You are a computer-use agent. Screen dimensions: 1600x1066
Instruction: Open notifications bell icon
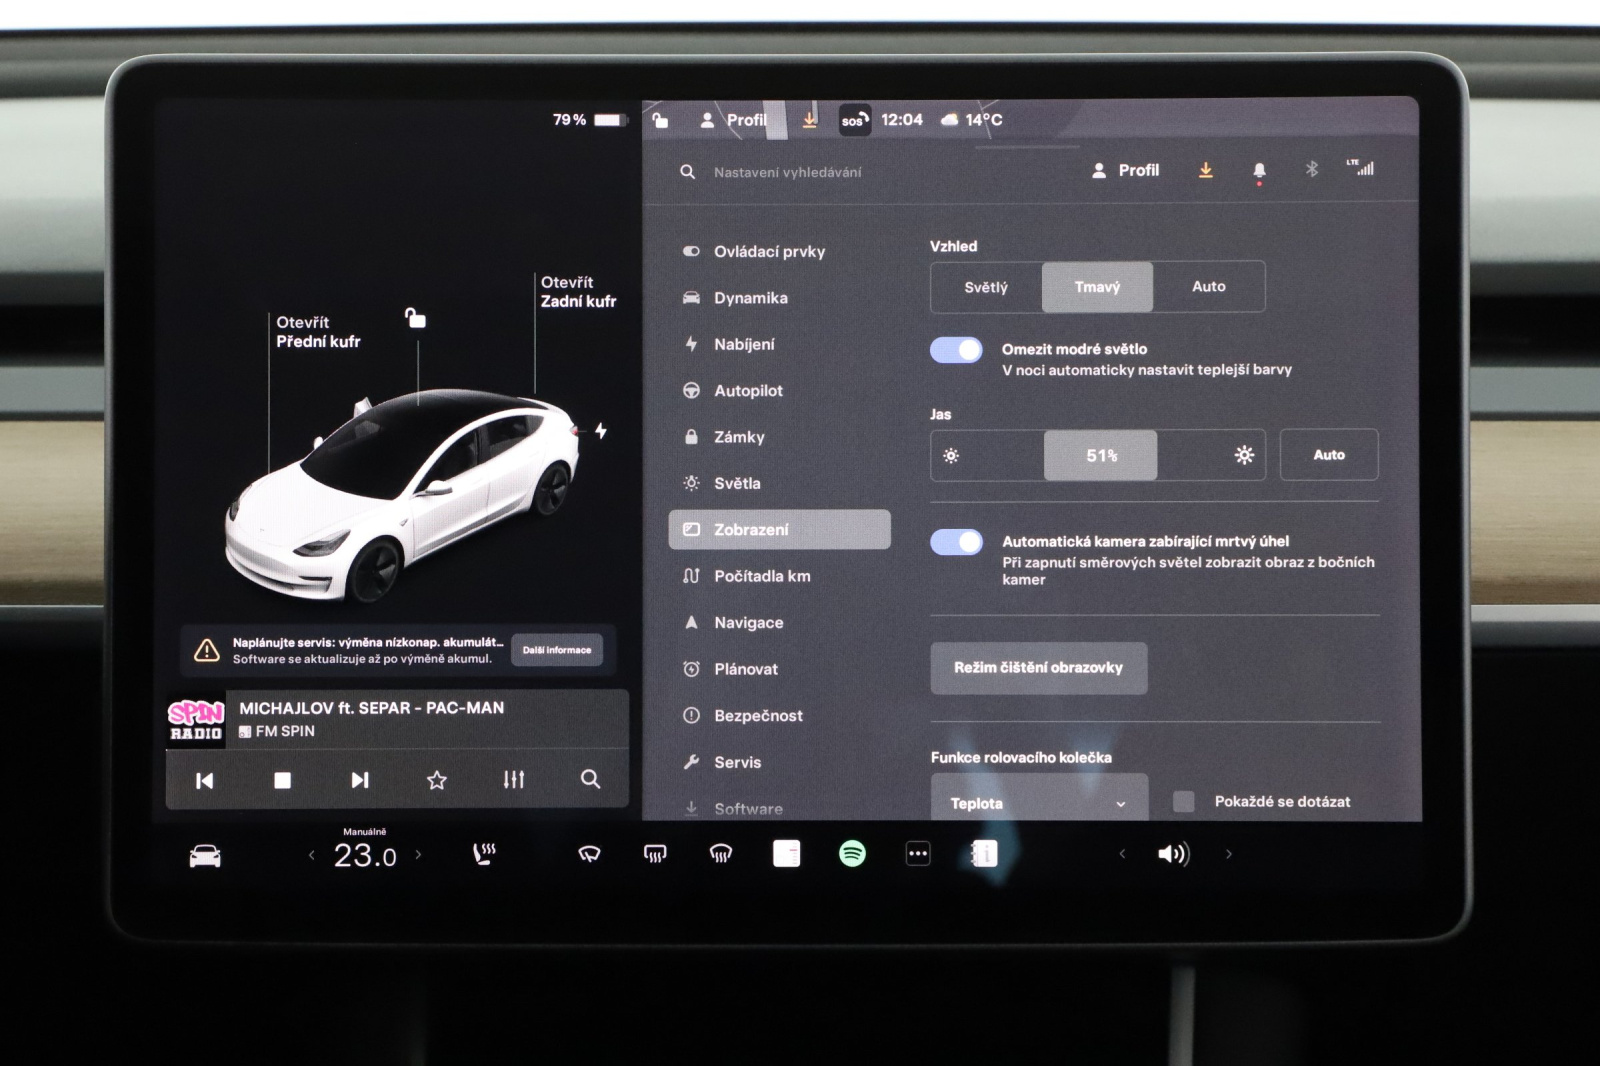(x=1259, y=171)
